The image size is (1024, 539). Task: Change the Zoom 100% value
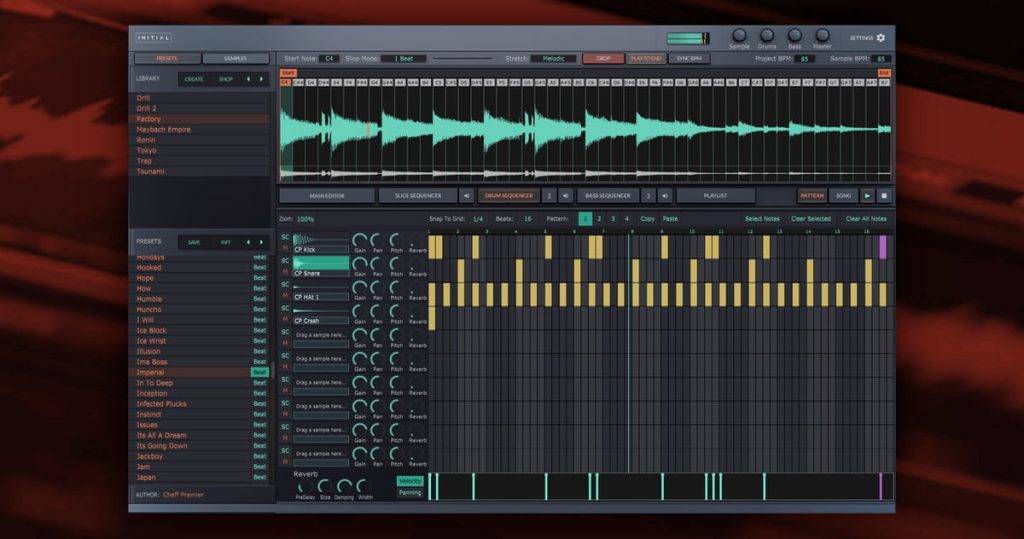point(305,220)
